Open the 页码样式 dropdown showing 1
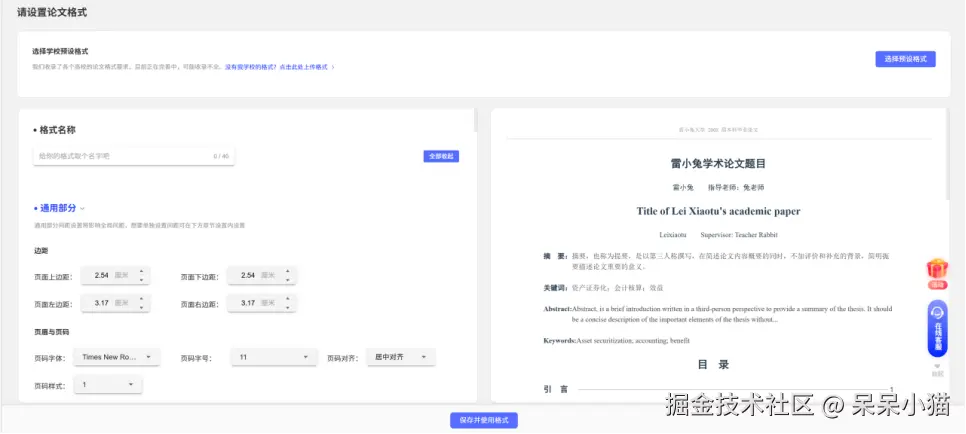 (x=108, y=385)
